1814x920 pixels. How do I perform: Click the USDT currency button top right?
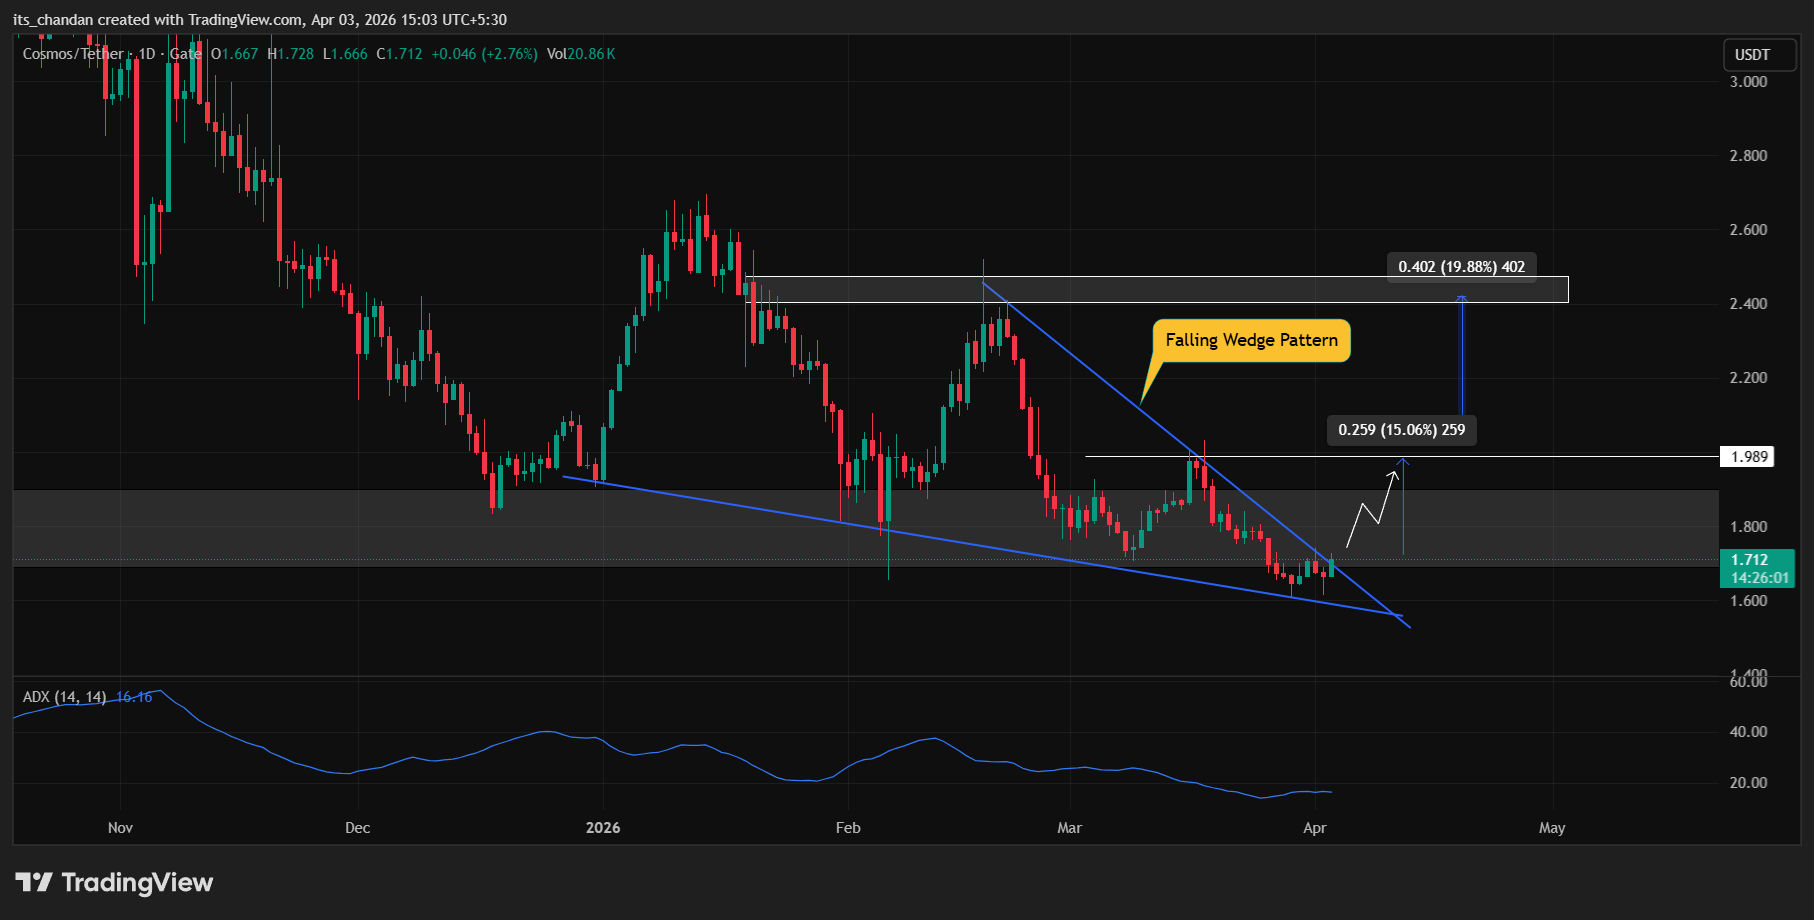click(1759, 55)
